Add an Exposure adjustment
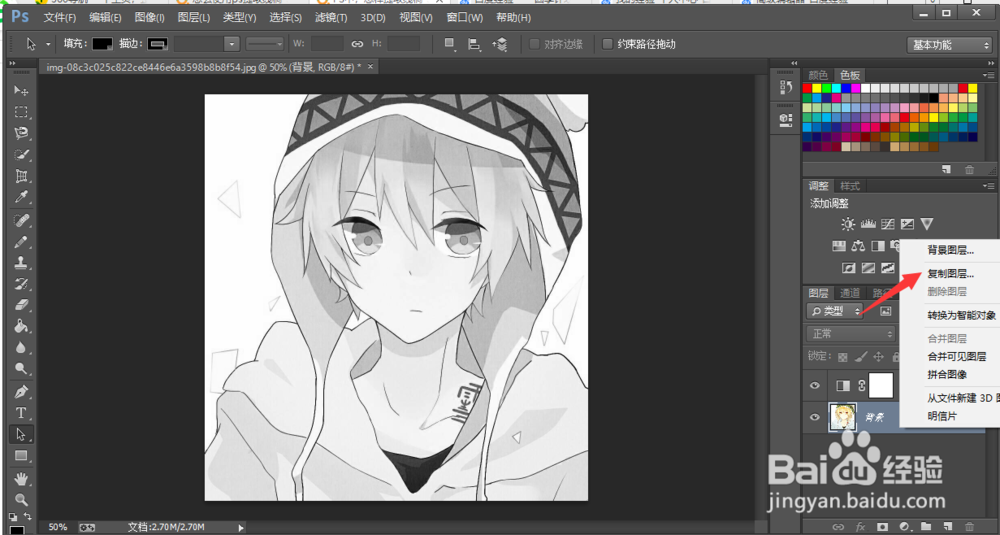The image size is (1000, 535). [908, 224]
